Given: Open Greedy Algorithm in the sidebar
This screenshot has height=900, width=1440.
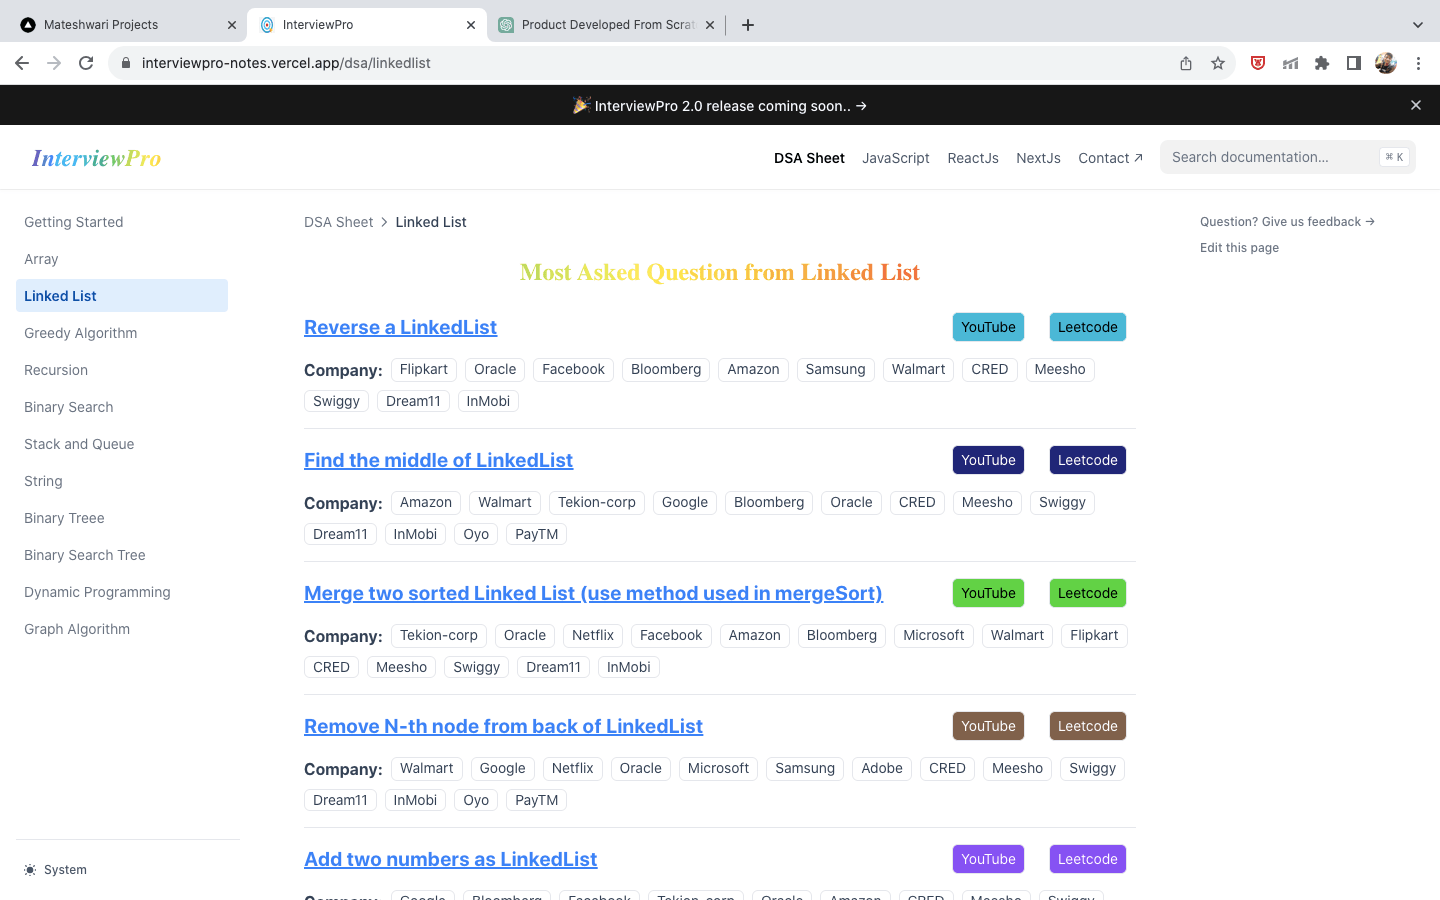Looking at the screenshot, I should pos(122,333).
